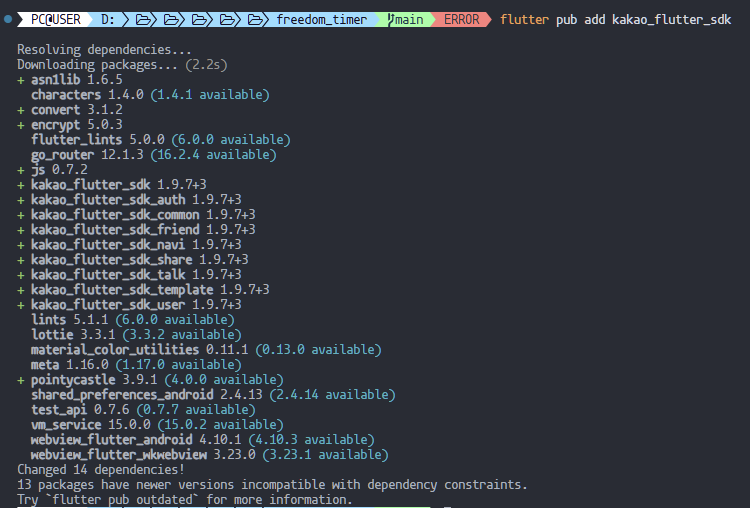Click the folder icon just before freedom_timer
Image resolution: width=750 pixels, height=508 pixels.
[255, 20]
